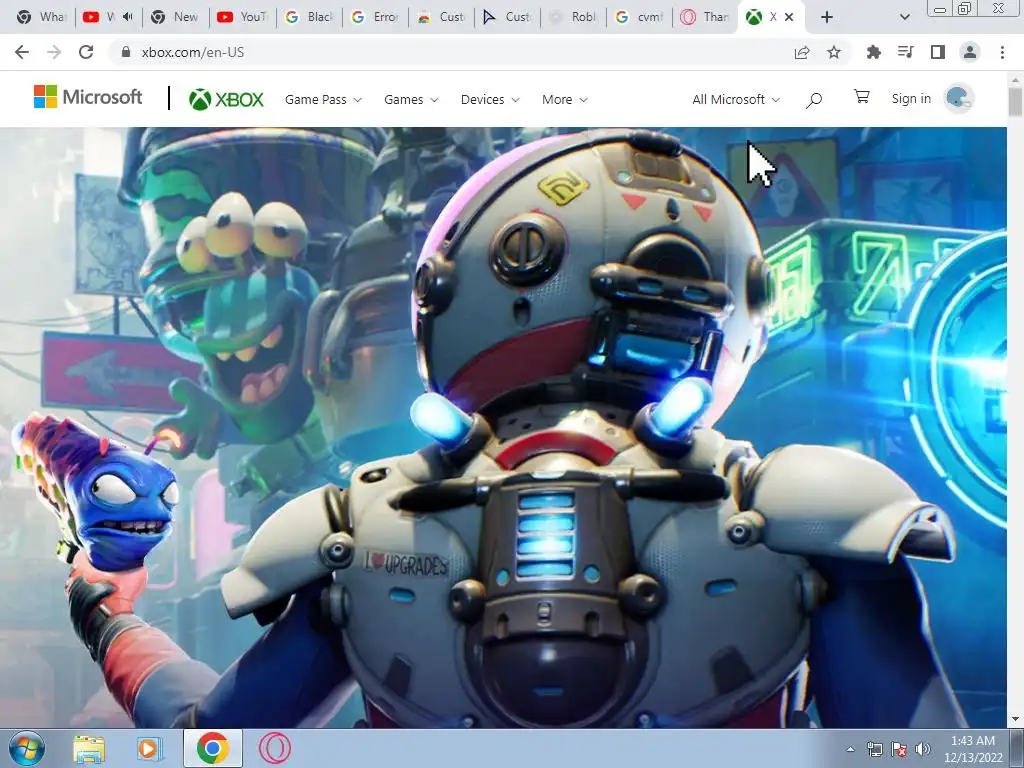
Task: Open Opera browser from taskbar
Action: point(275,748)
